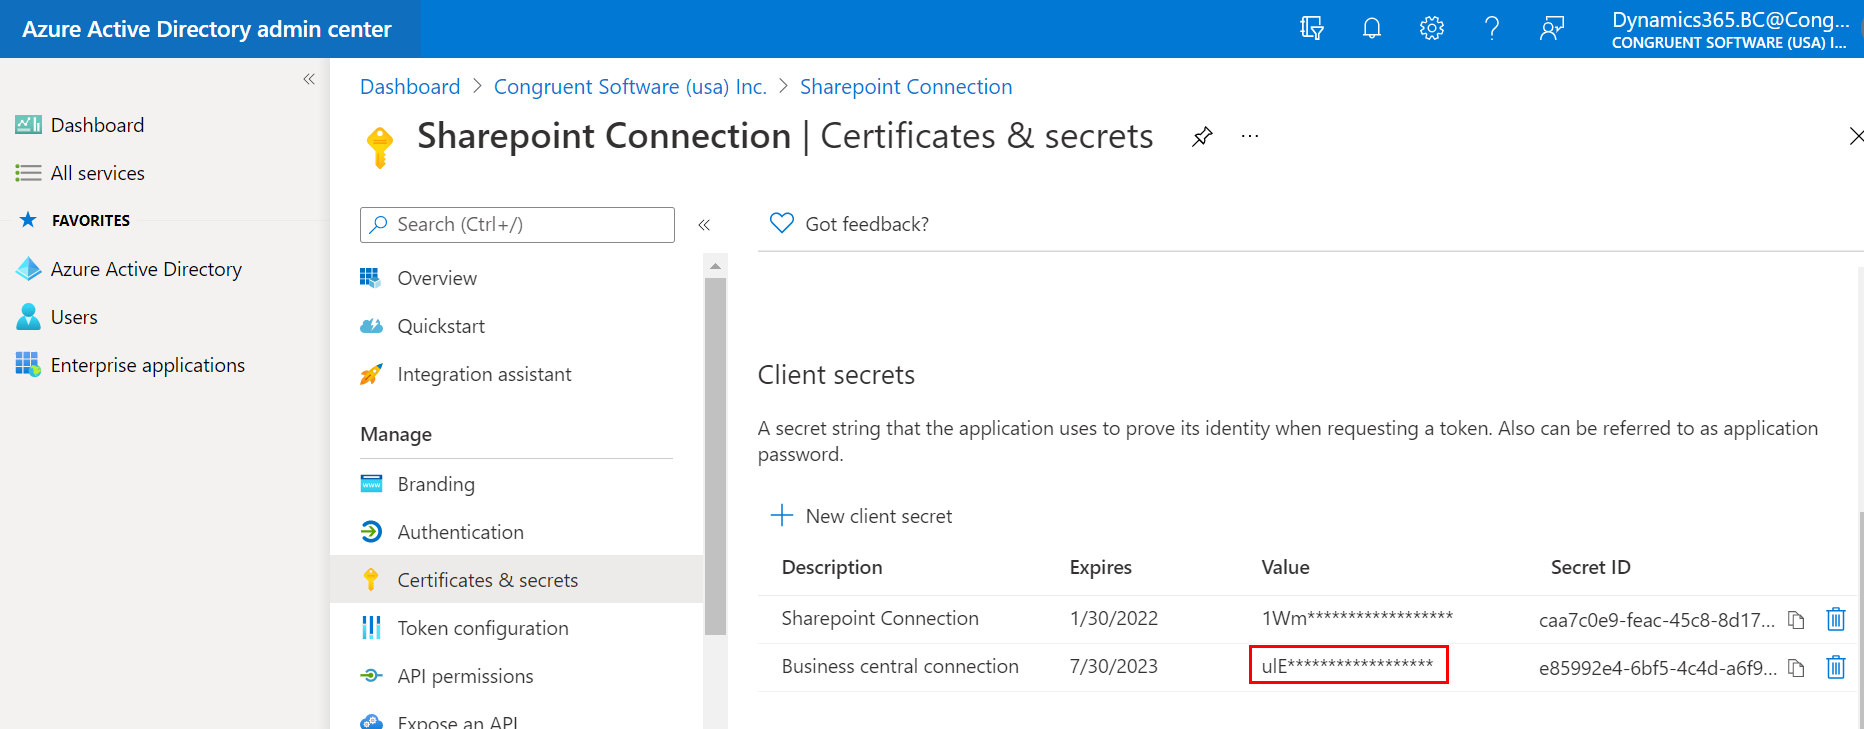Image resolution: width=1864 pixels, height=729 pixels.
Task: Select Certificates & secrets menu item
Action: pos(516,580)
